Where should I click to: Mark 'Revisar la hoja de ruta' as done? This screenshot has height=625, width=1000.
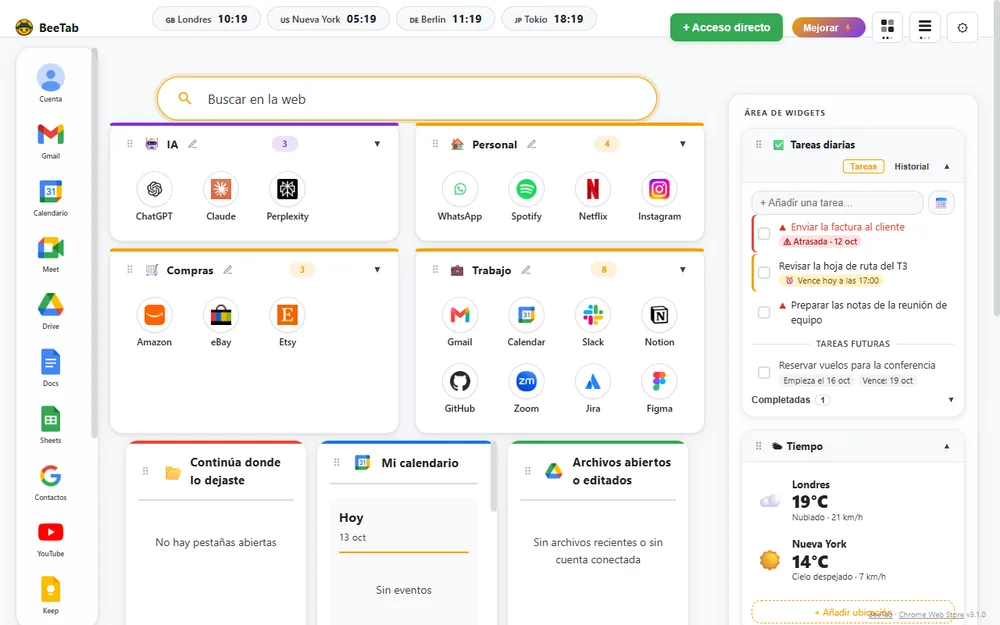(763, 273)
